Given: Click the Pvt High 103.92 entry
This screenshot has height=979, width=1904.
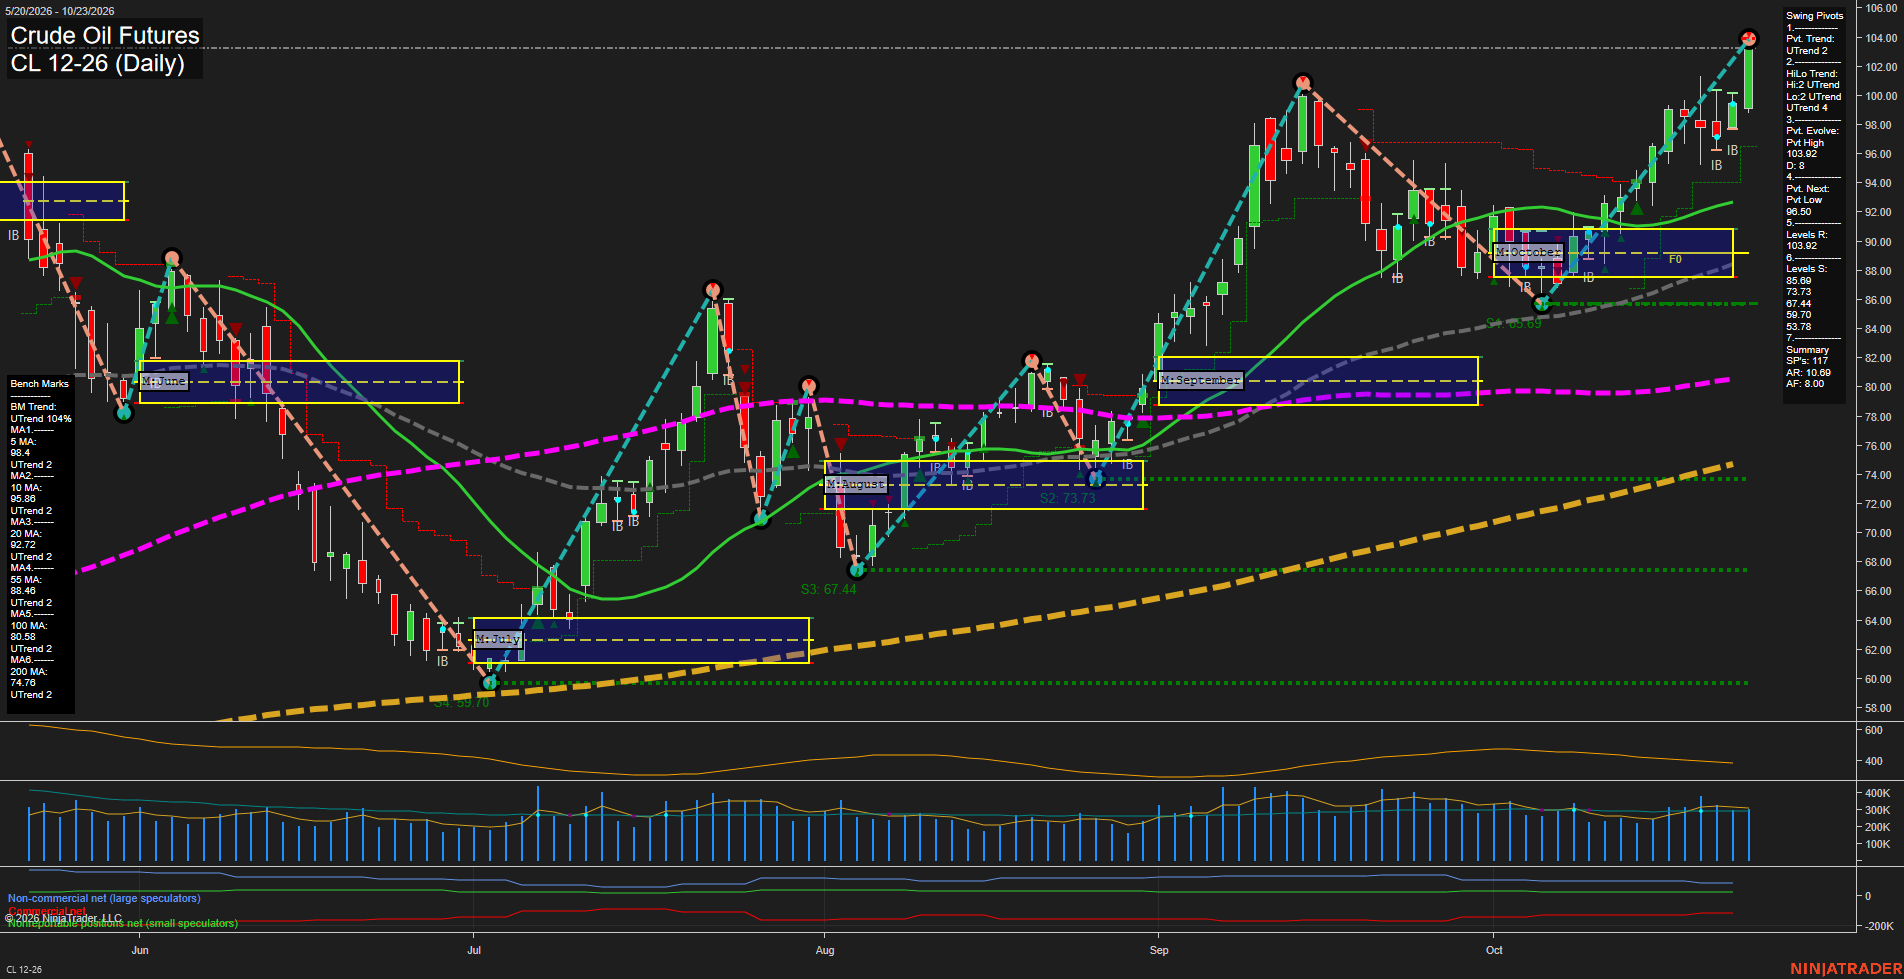Looking at the screenshot, I should coord(1805,148).
